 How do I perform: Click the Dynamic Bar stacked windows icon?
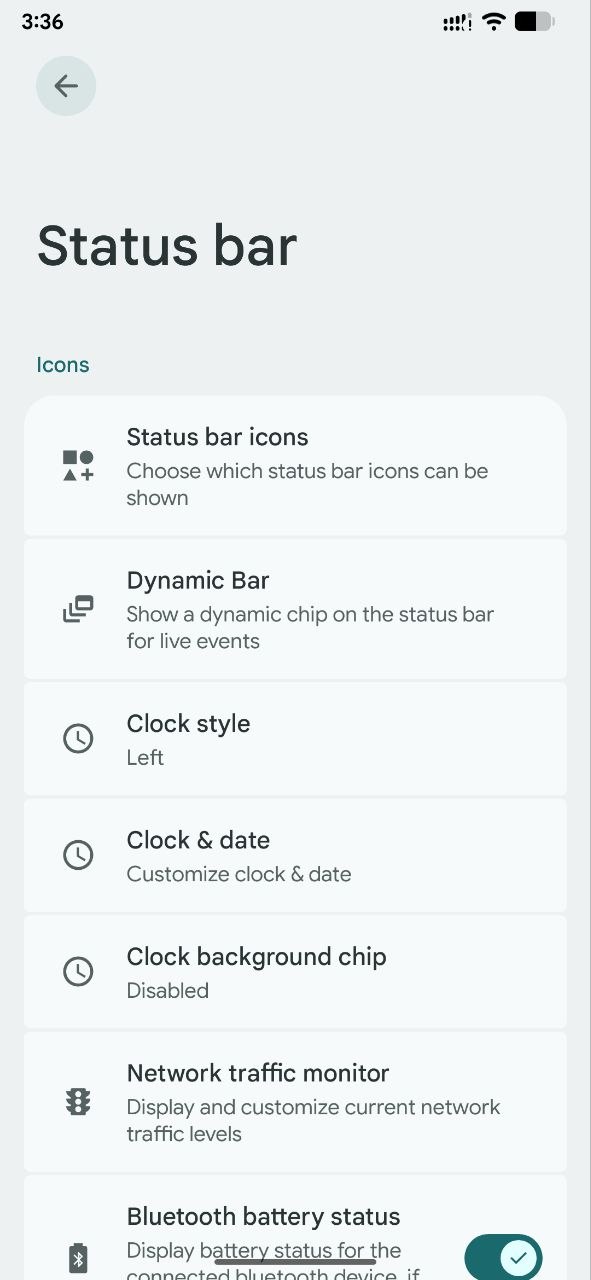pos(78,609)
